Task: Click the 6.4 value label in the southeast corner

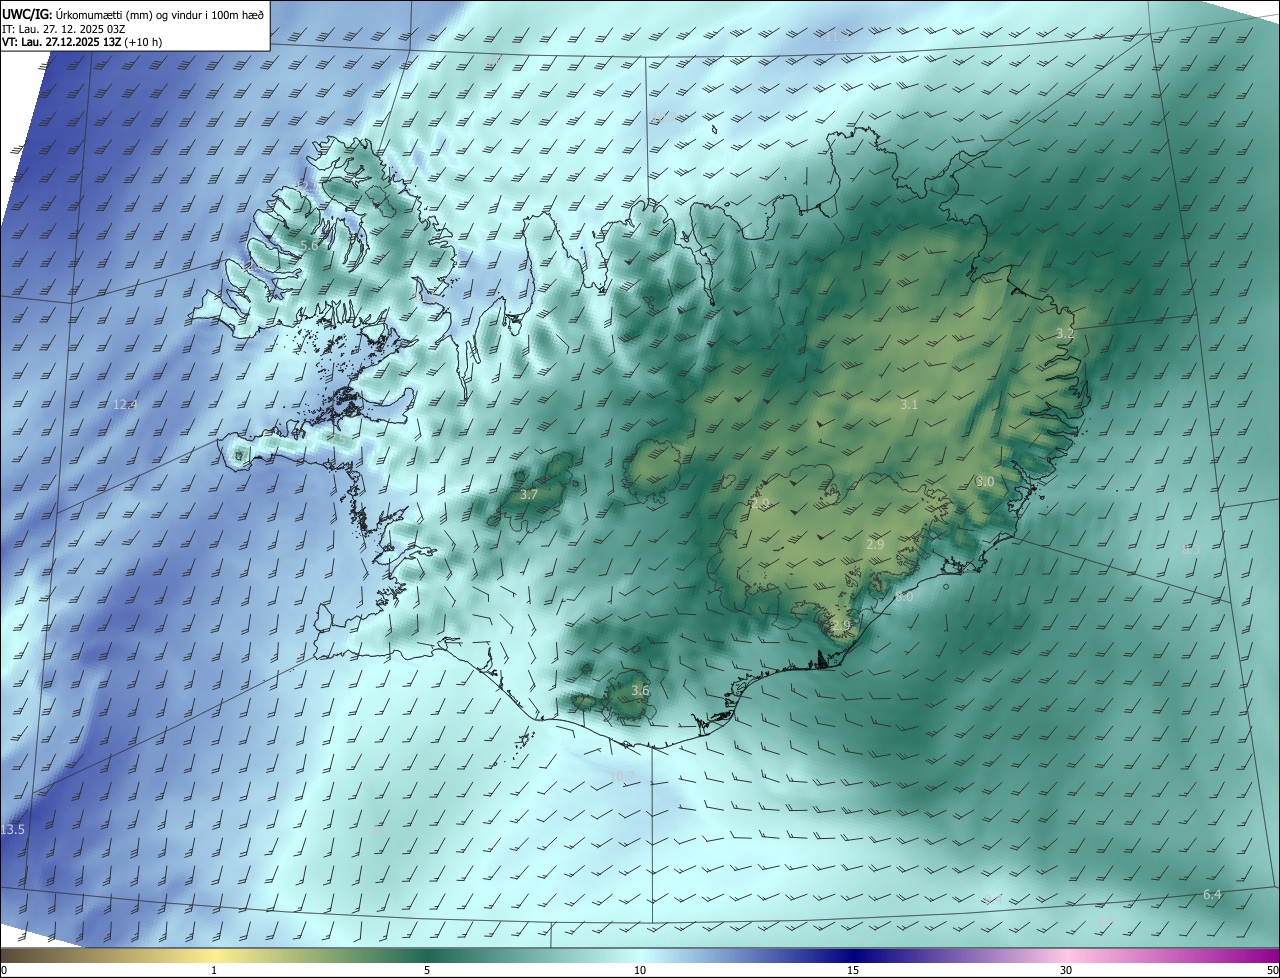Action: tap(1212, 894)
